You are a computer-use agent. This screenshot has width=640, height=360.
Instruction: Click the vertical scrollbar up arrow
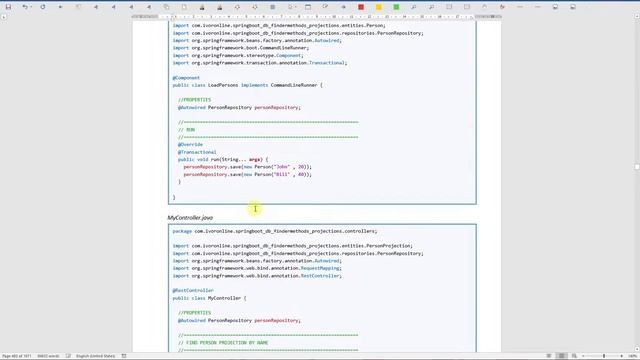click(637, 16)
